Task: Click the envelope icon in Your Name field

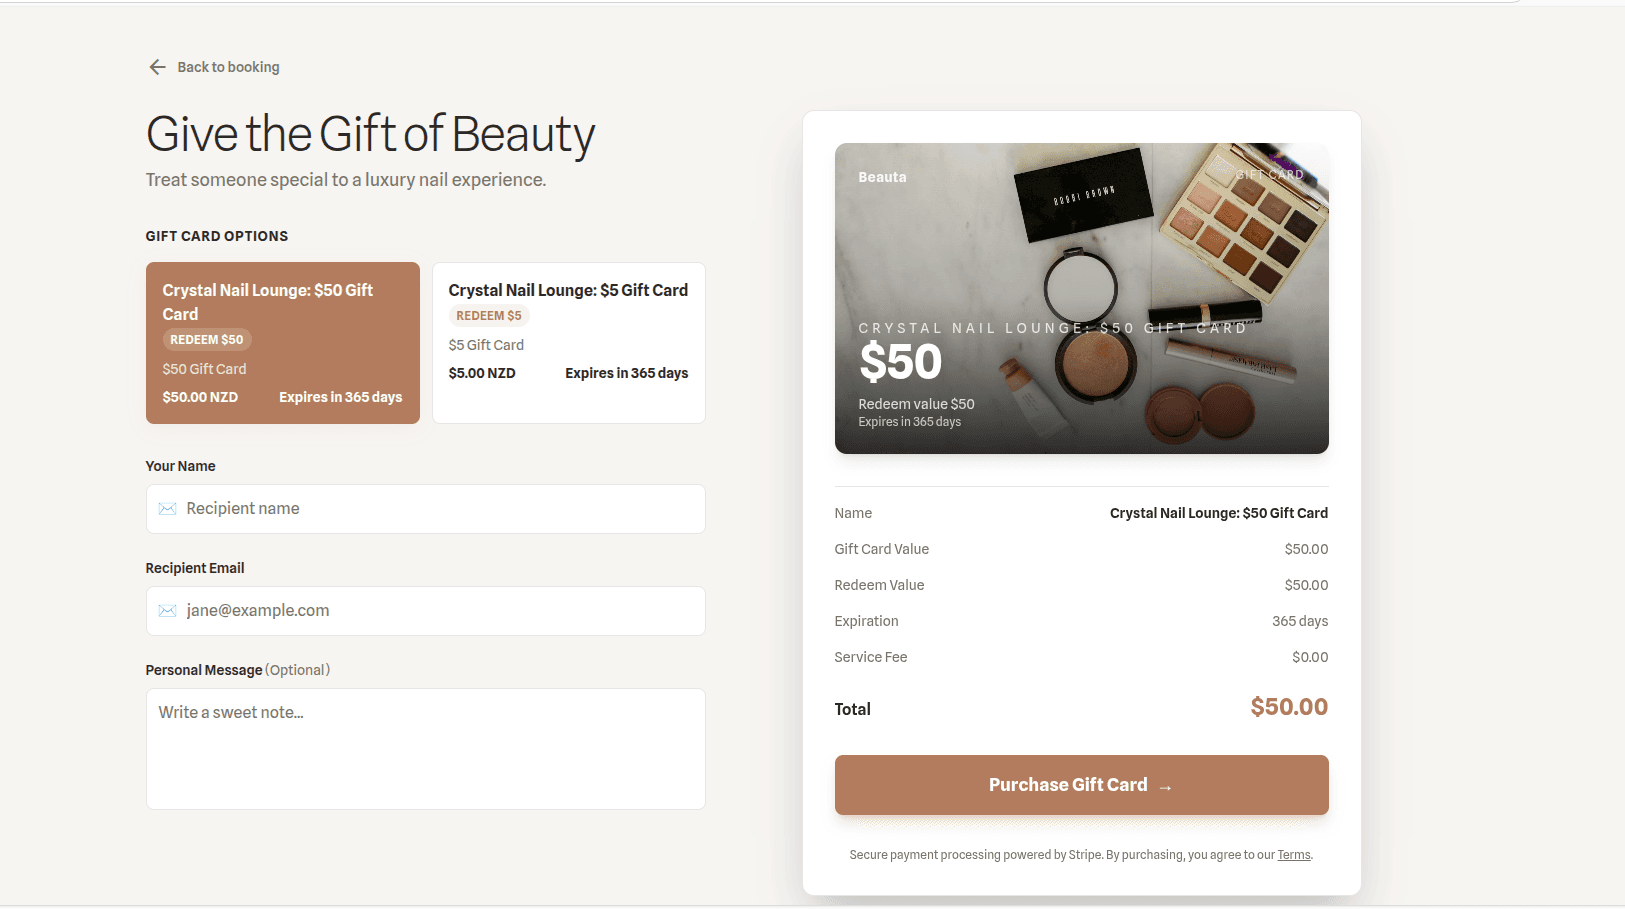Action: (167, 509)
